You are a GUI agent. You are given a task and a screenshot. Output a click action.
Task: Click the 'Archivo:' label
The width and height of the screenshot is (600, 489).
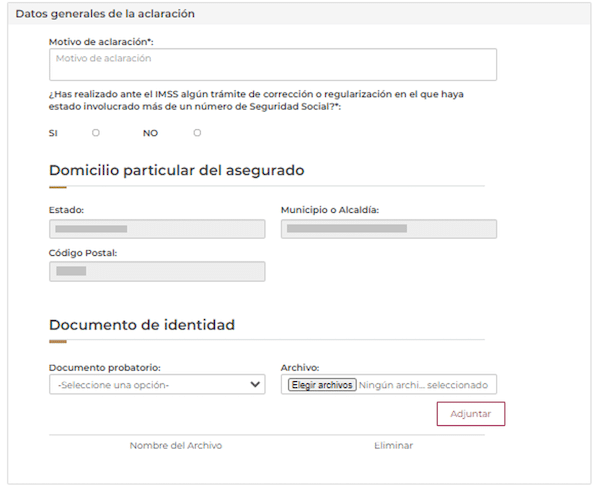[x=300, y=367]
